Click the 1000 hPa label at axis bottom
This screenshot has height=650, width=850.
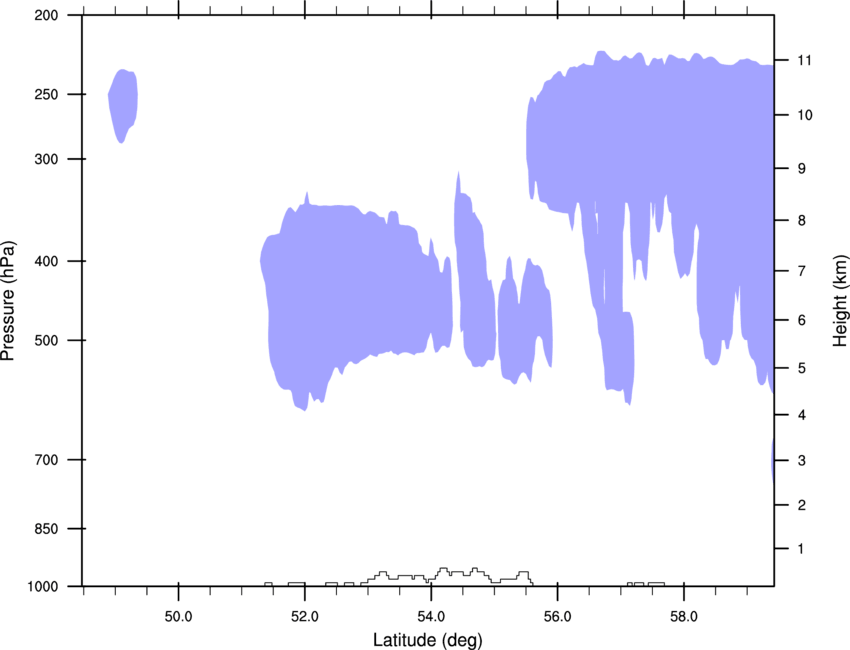[x=43, y=586]
